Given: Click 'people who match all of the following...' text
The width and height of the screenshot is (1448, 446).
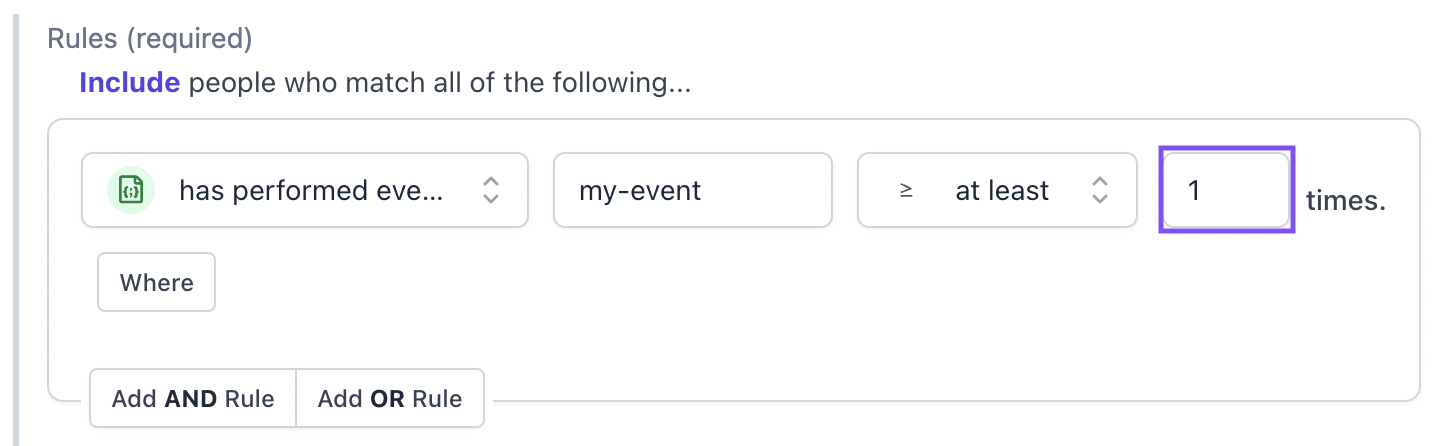Looking at the screenshot, I should pyautogui.click(x=440, y=83).
